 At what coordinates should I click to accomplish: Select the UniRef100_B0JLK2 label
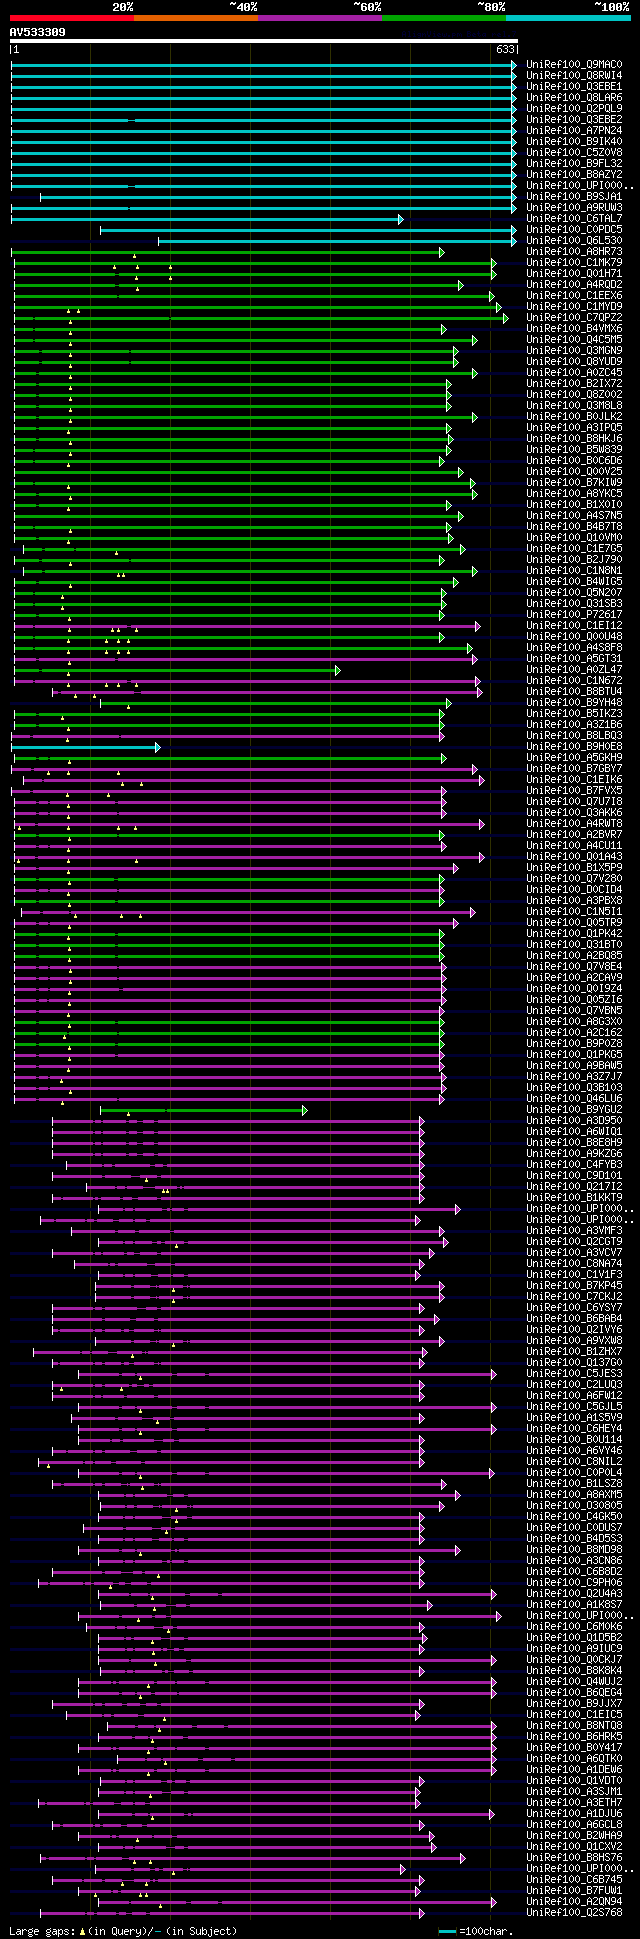pyautogui.click(x=574, y=417)
